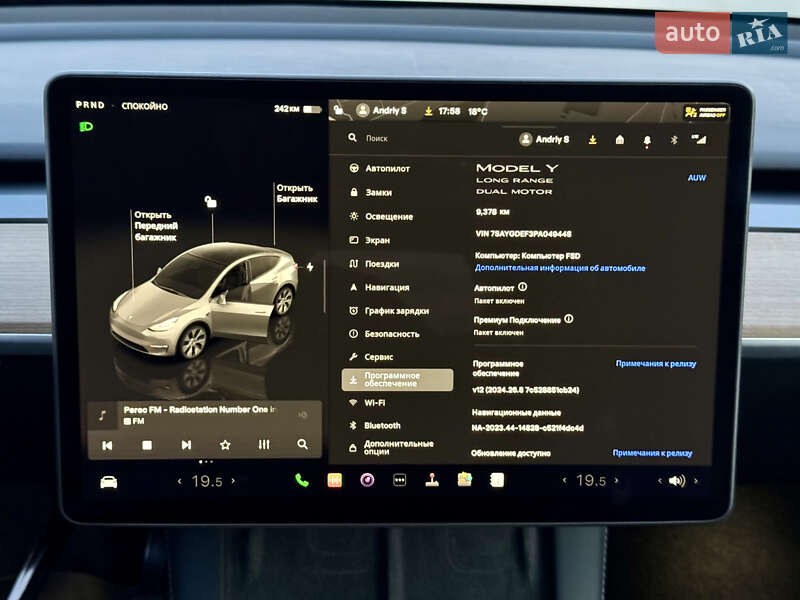Open the Toybox app icon
The image size is (800, 600).
click(465, 480)
